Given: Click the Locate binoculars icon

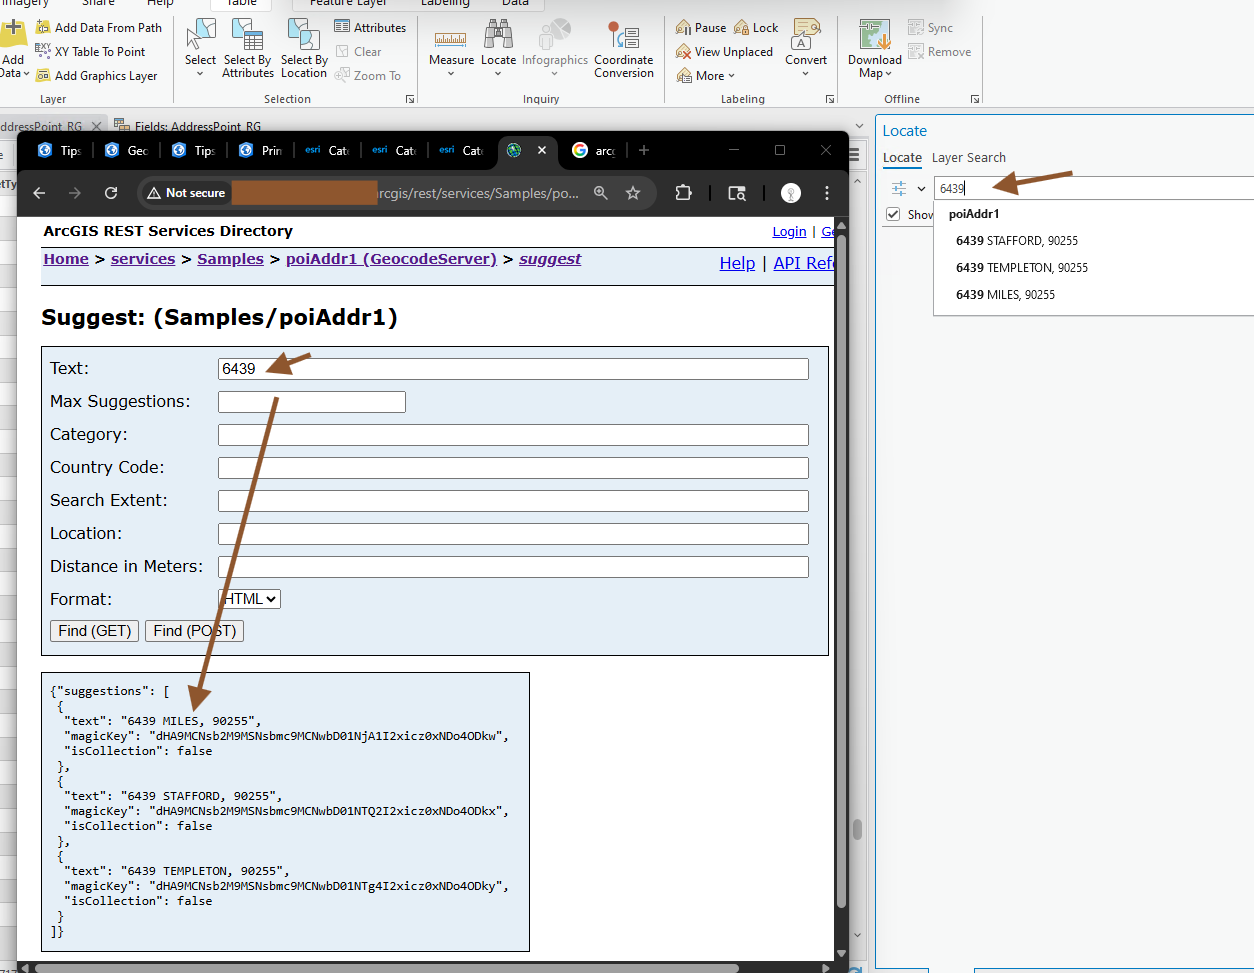Looking at the screenshot, I should tap(498, 35).
